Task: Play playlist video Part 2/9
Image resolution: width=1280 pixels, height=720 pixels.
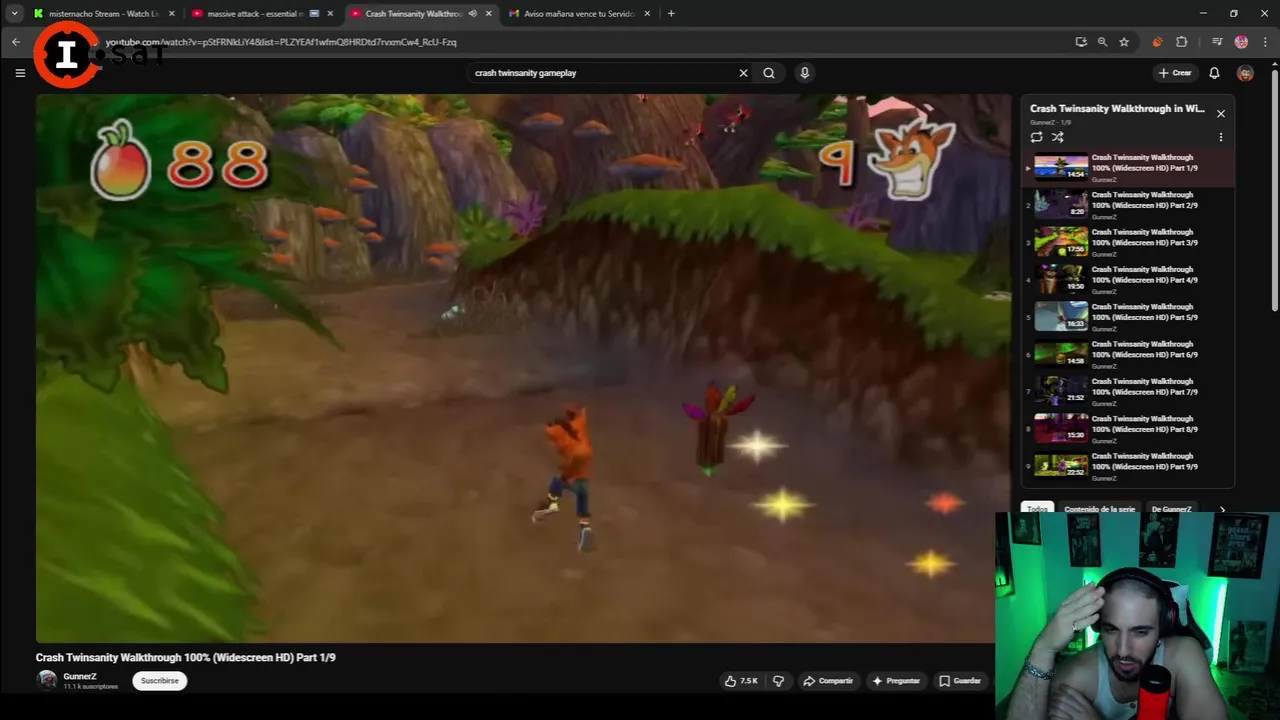Action: click(1129, 204)
